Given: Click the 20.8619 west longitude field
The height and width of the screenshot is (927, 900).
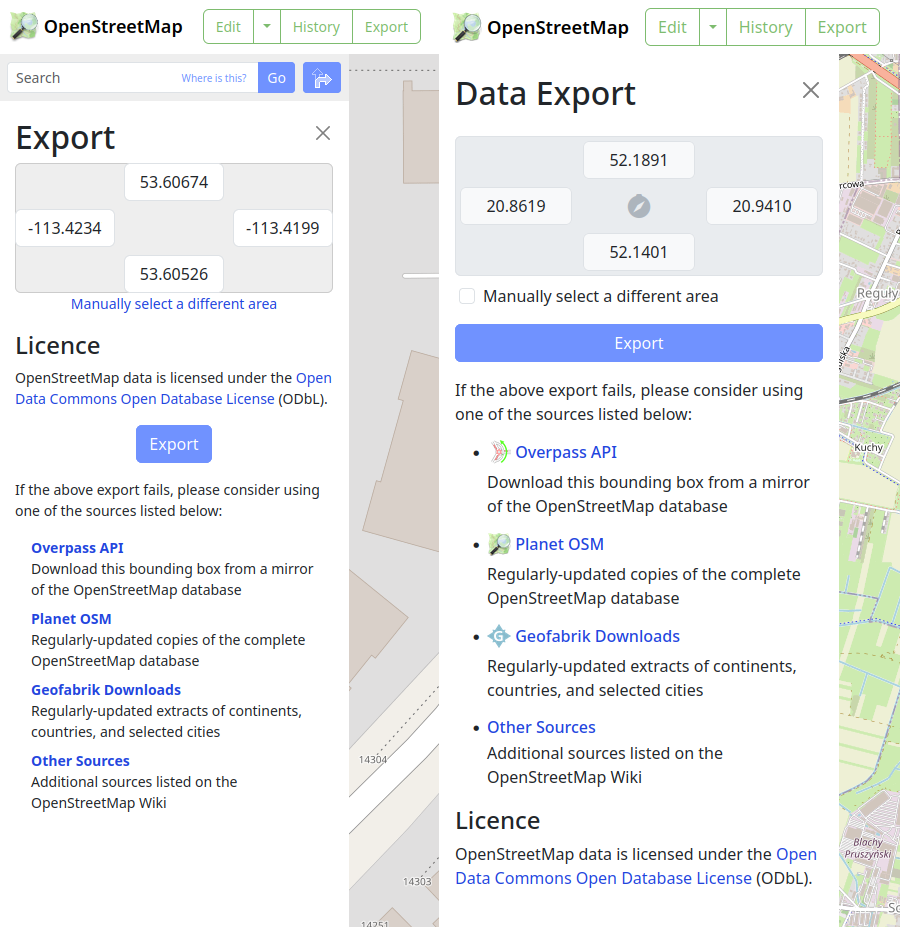Looking at the screenshot, I should [516, 206].
